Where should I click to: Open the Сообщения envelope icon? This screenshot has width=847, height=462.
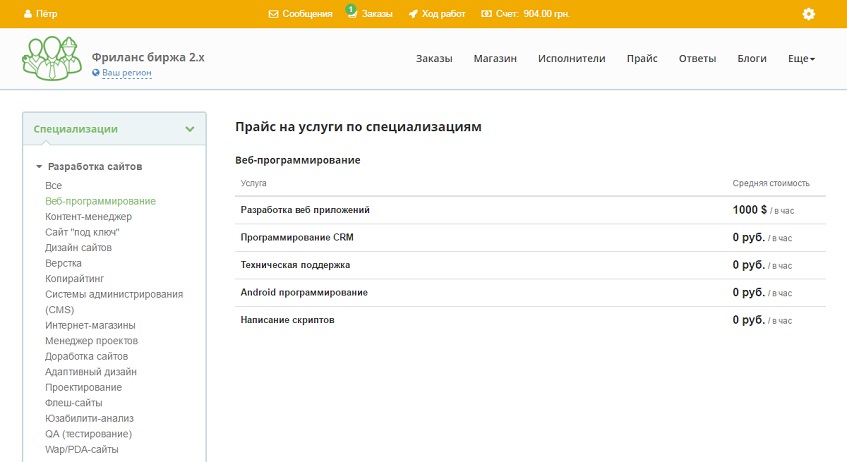click(x=273, y=14)
